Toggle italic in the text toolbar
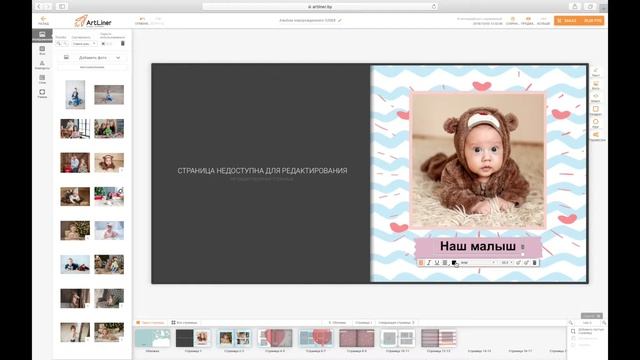 [x=429, y=263]
